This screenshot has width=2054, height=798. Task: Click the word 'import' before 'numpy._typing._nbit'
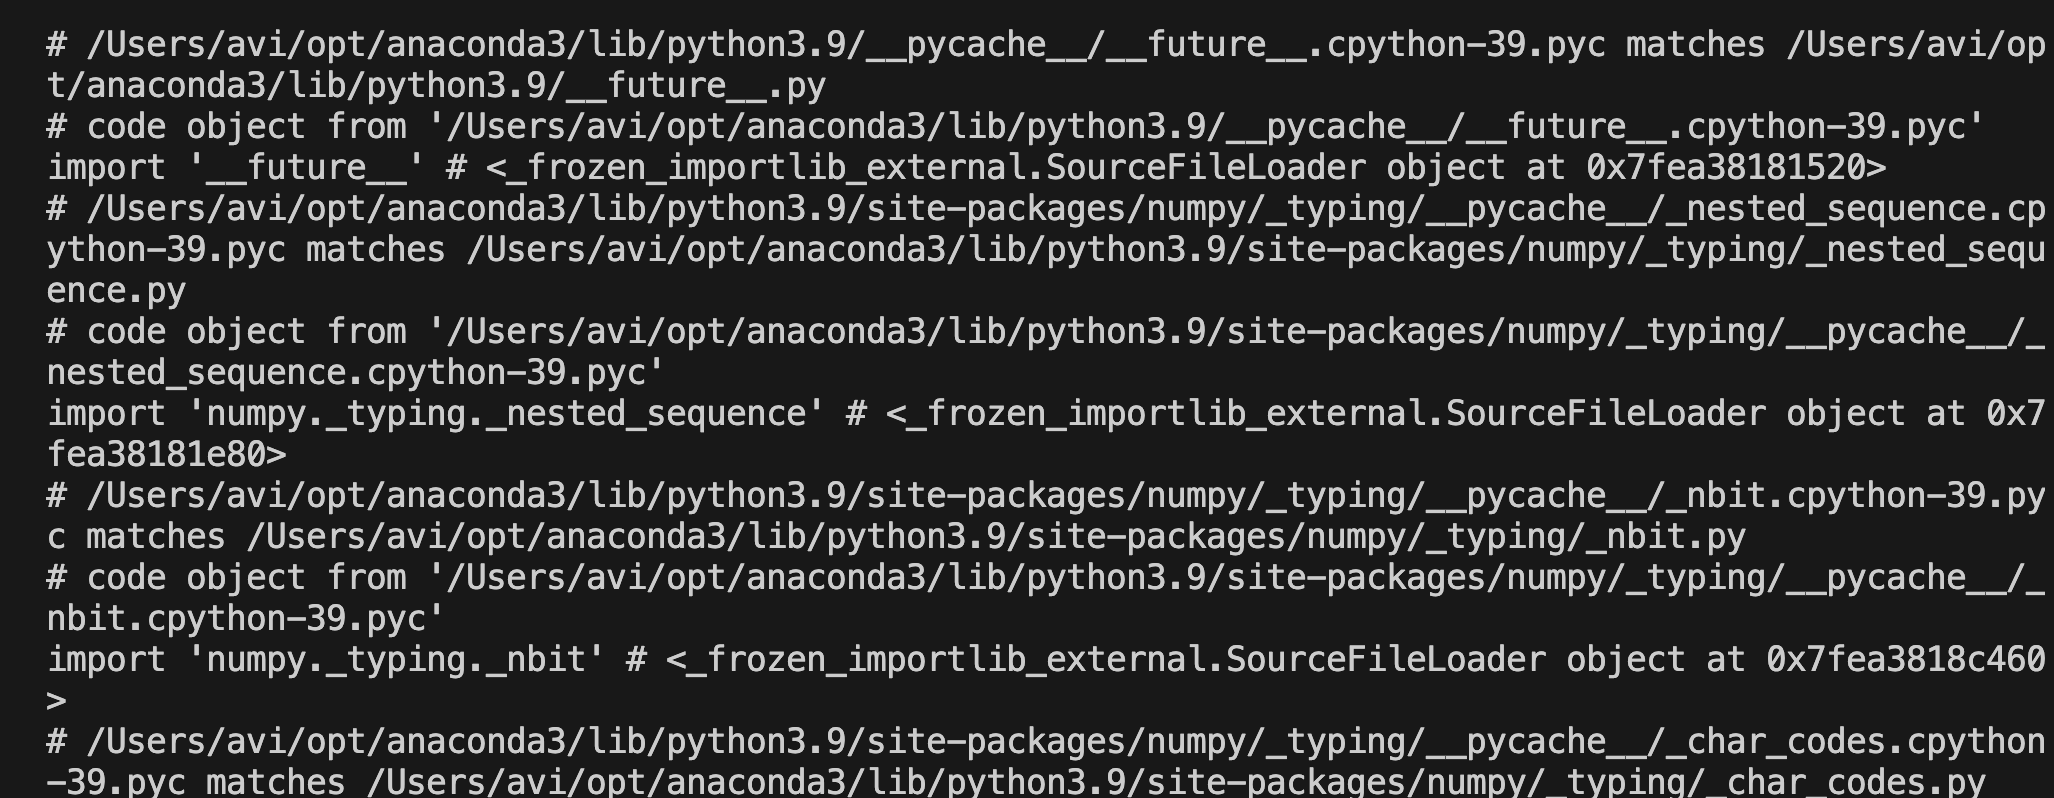[106, 660]
